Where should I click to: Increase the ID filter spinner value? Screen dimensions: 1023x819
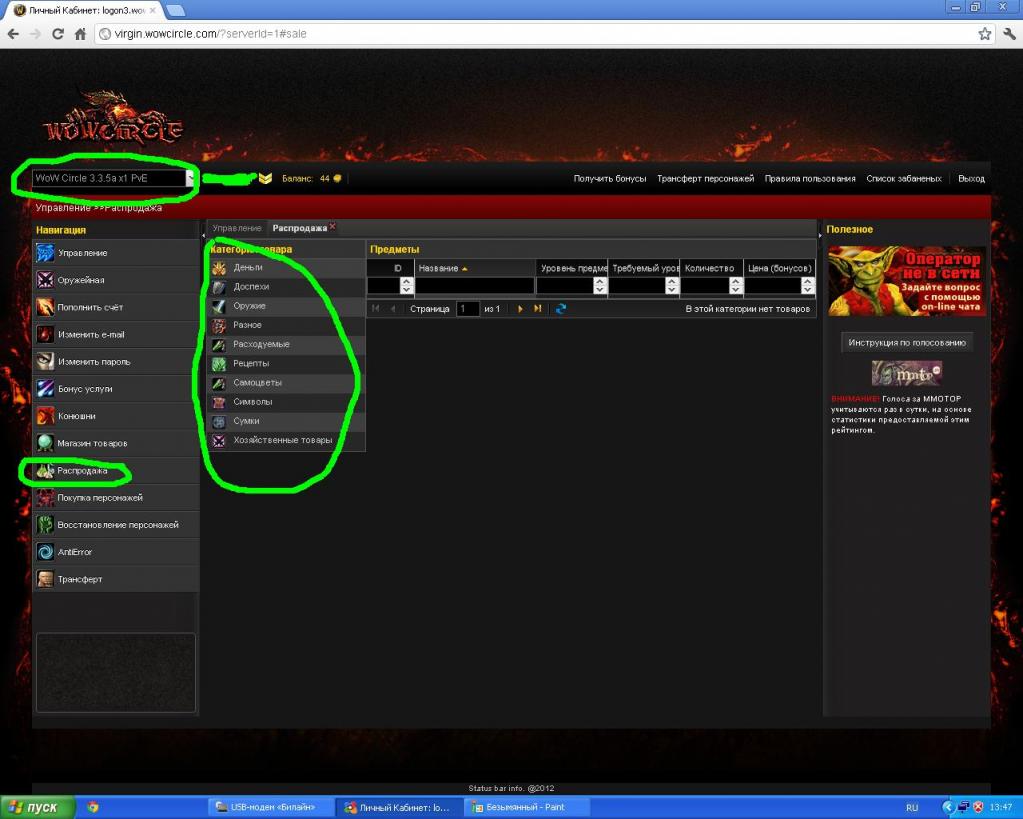click(407, 281)
